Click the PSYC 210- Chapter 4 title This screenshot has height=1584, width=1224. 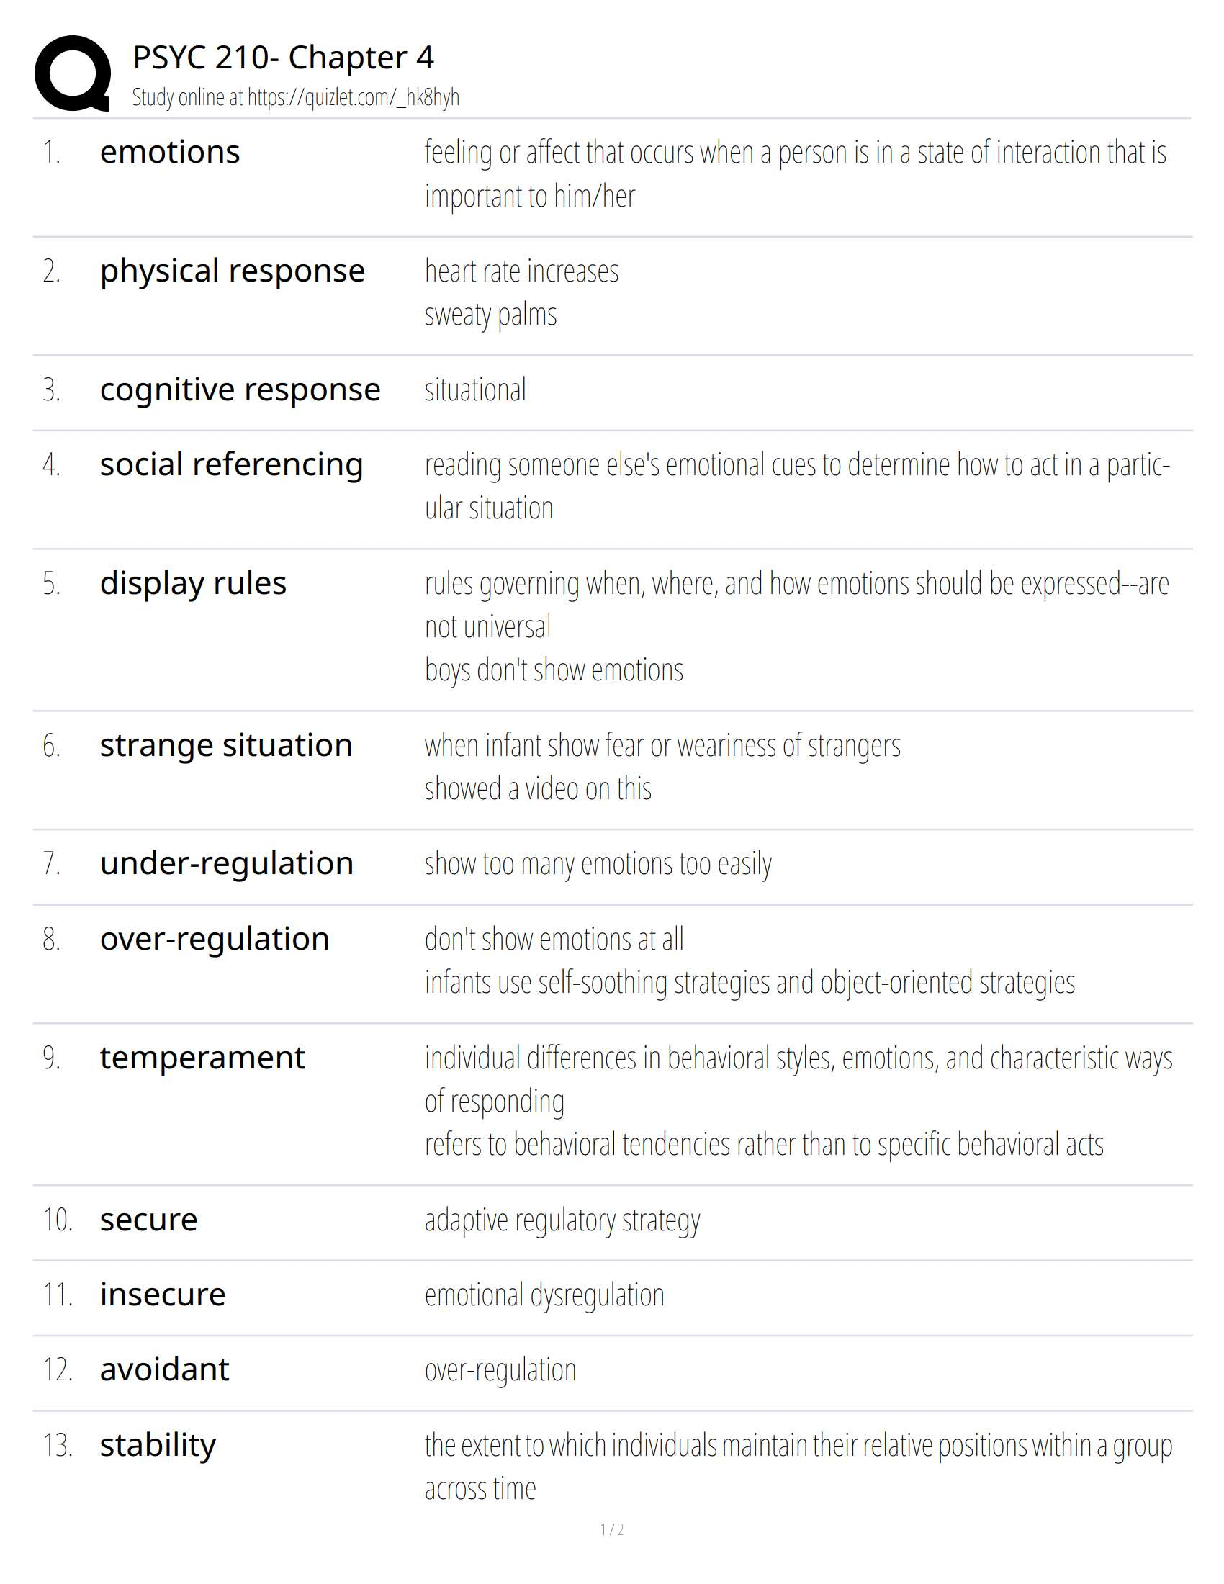tap(283, 57)
